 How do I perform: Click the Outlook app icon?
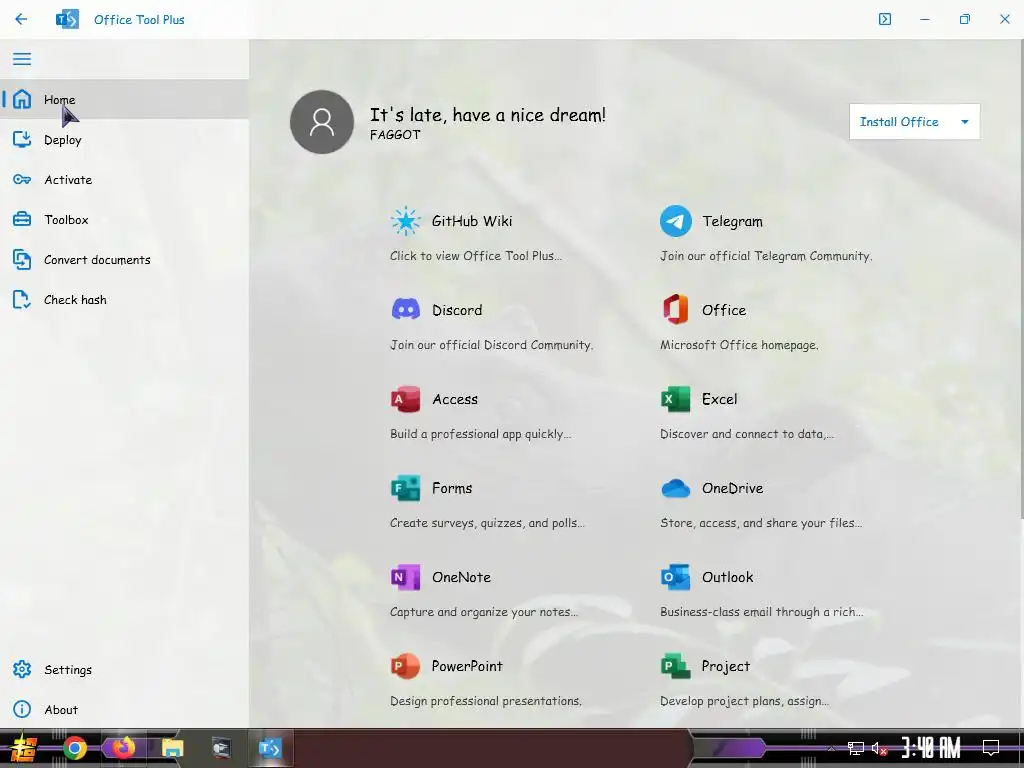[x=675, y=577]
